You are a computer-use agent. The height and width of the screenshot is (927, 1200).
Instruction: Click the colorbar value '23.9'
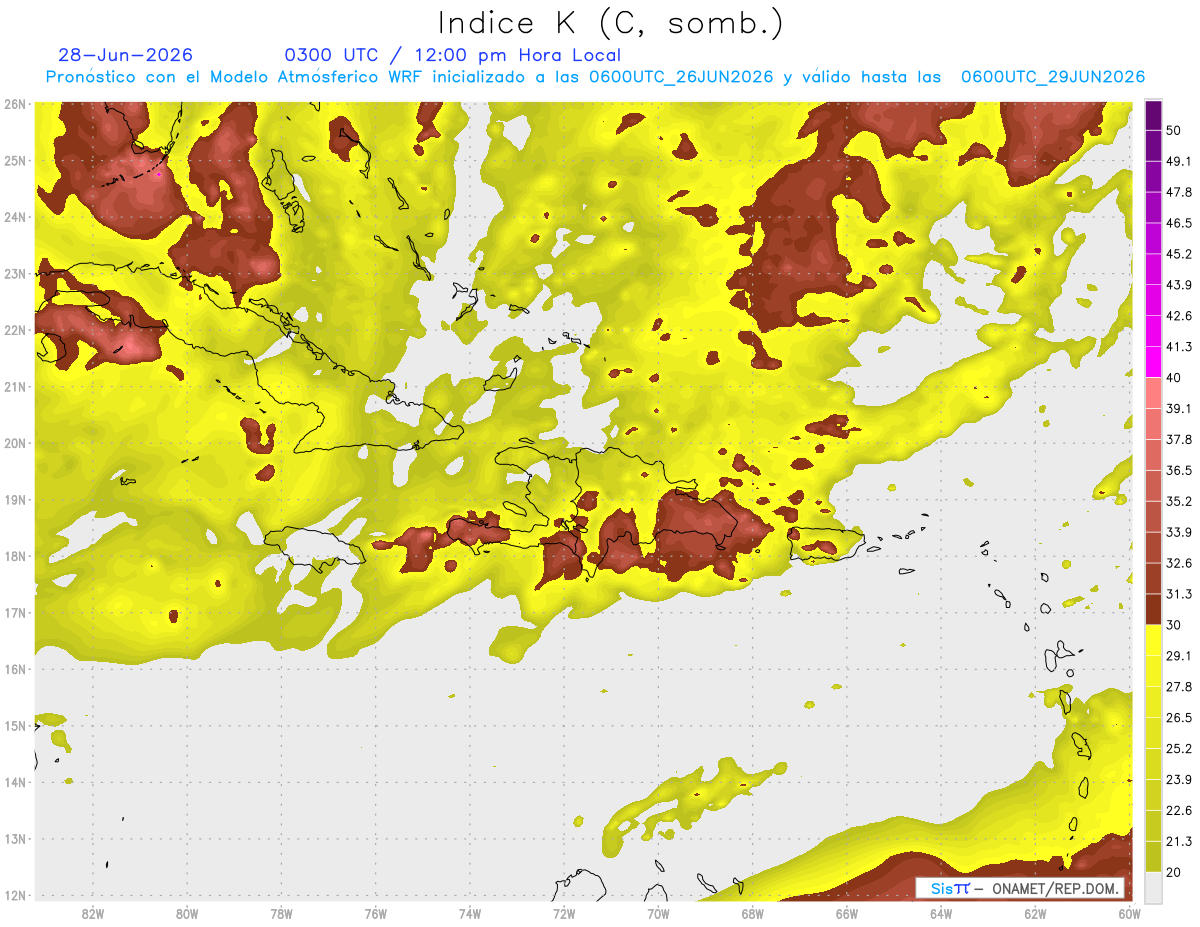tap(1179, 779)
